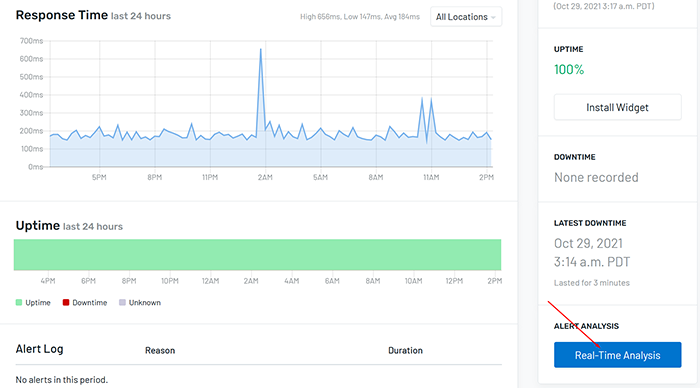Click the lavender Unknown legend swatch
Image resolution: width=700 pixels, height=388 pixels.
[122, 302]
